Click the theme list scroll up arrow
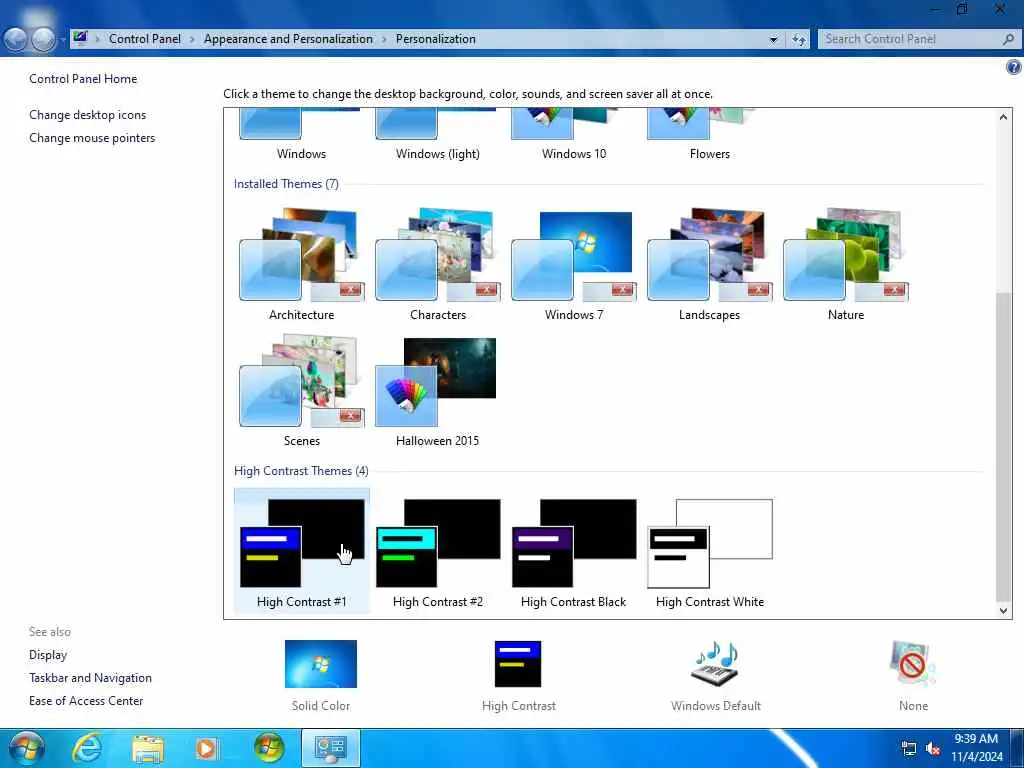1024x768 pixels. pyautogui.click(x=1003, y=117)
